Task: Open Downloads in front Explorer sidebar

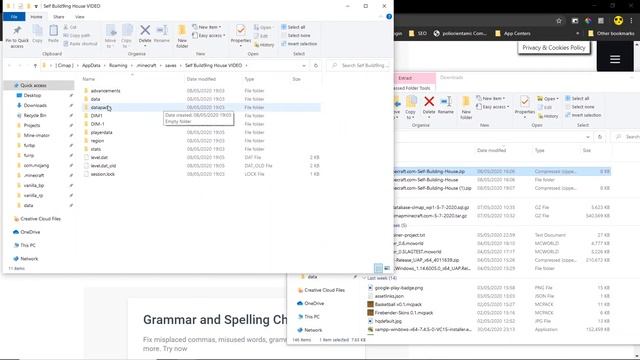Action: tap(35, 105)
